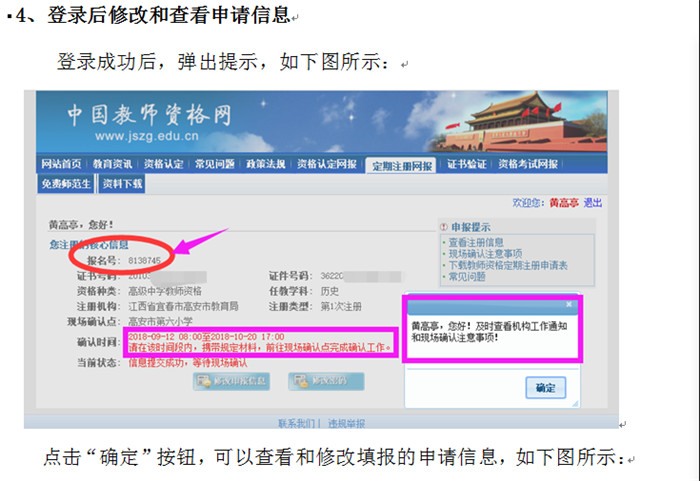Download 教师资格定期注册申请表 via link
This screenshot has height=481, width=700.
click(x=508, y=265)
